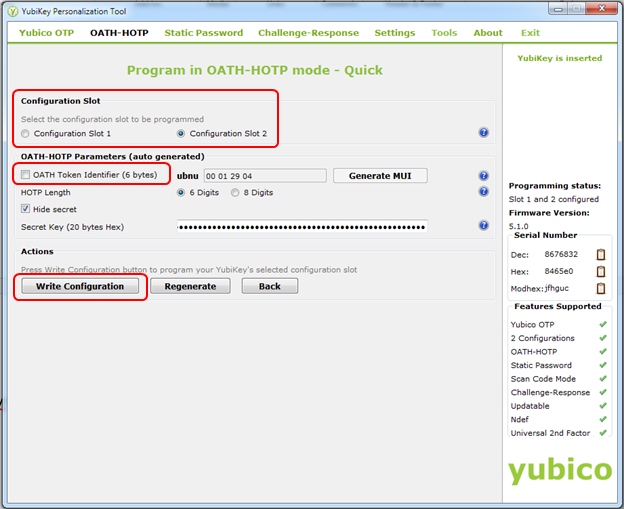Enable OATH Token Identifier checkbox

[25, 175]
